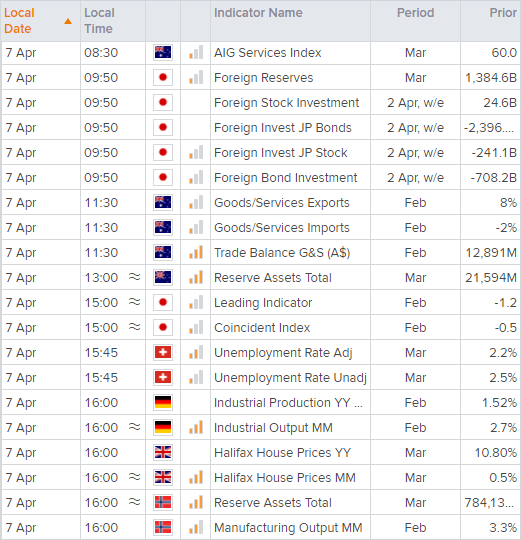Click importance bars icon for Trade Balance G&S
The image size is (521, 540).
[196, 252]
